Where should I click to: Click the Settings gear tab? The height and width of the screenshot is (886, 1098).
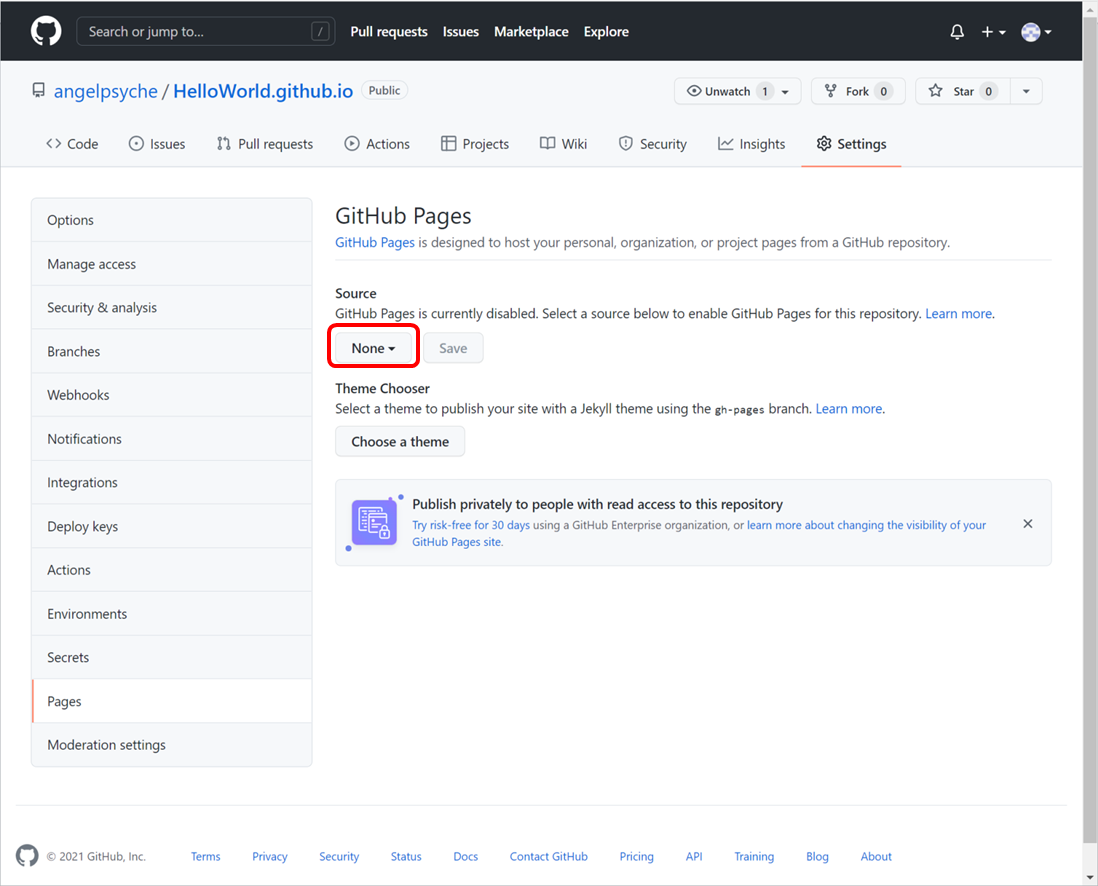852,144
